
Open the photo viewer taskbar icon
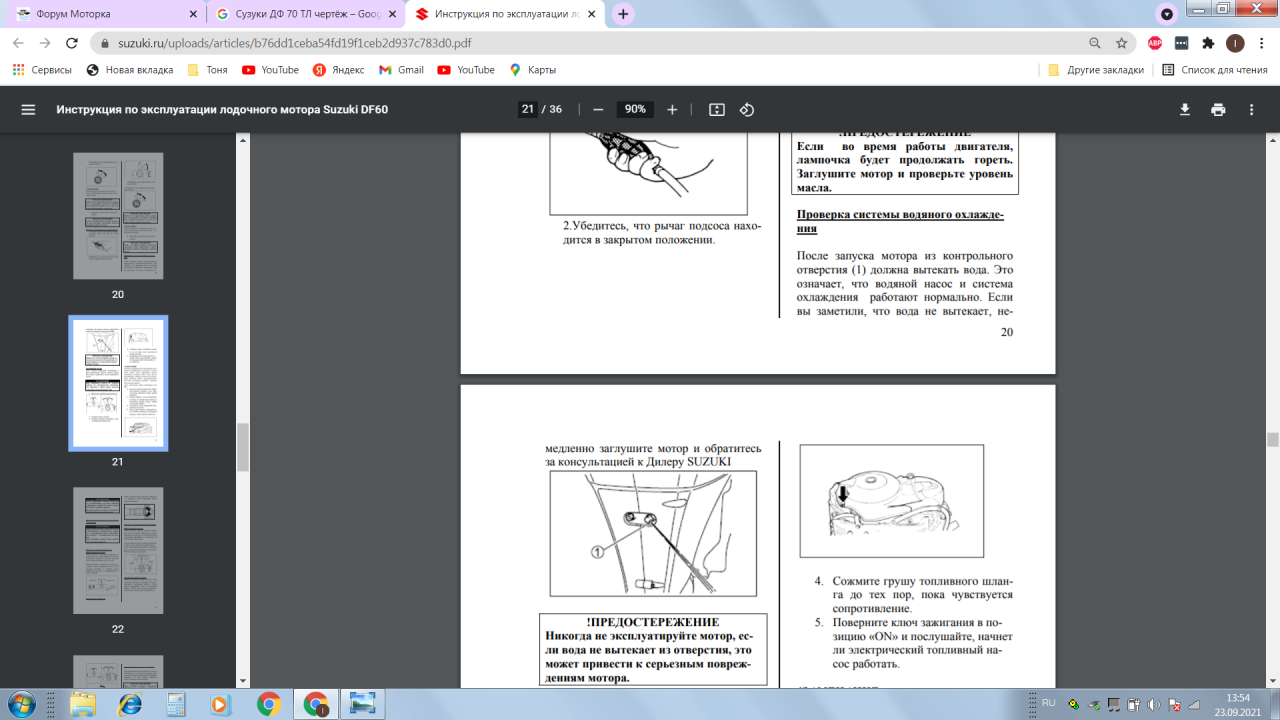click(362, 703)
